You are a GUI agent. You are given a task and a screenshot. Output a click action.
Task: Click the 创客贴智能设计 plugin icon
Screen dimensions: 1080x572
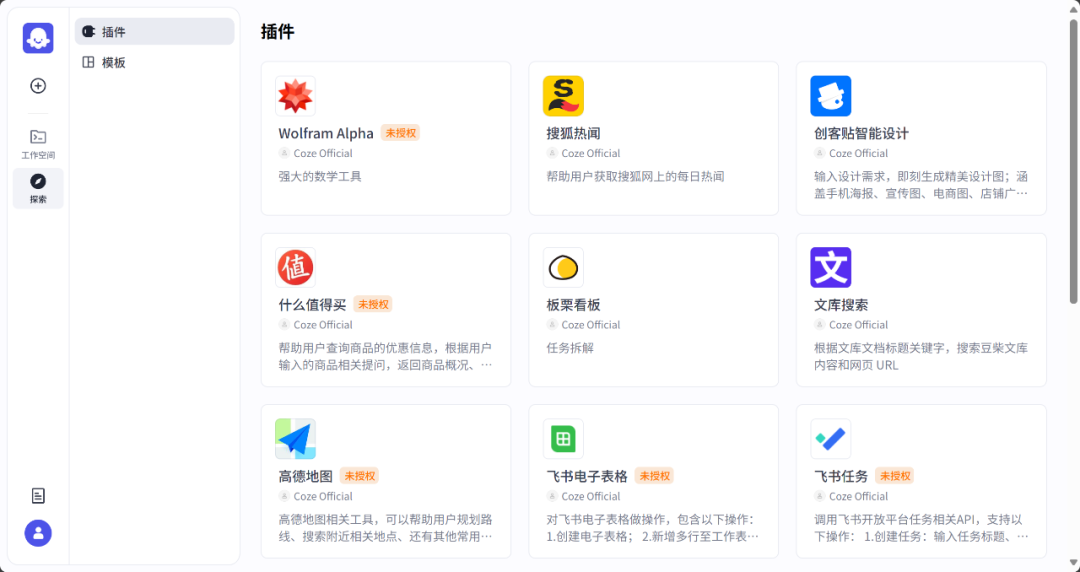point(831,96)
